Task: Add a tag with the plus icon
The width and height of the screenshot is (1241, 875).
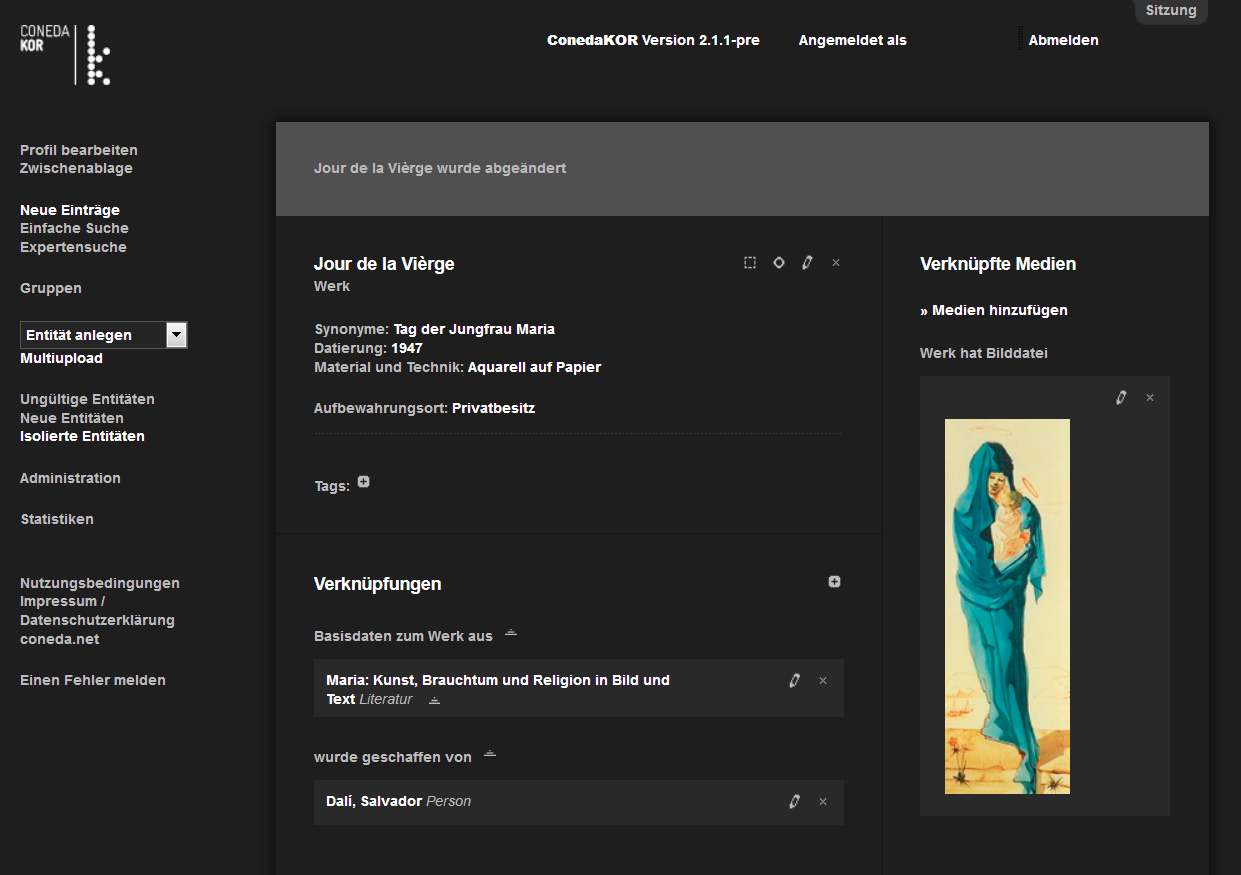Action: [364, 482]
